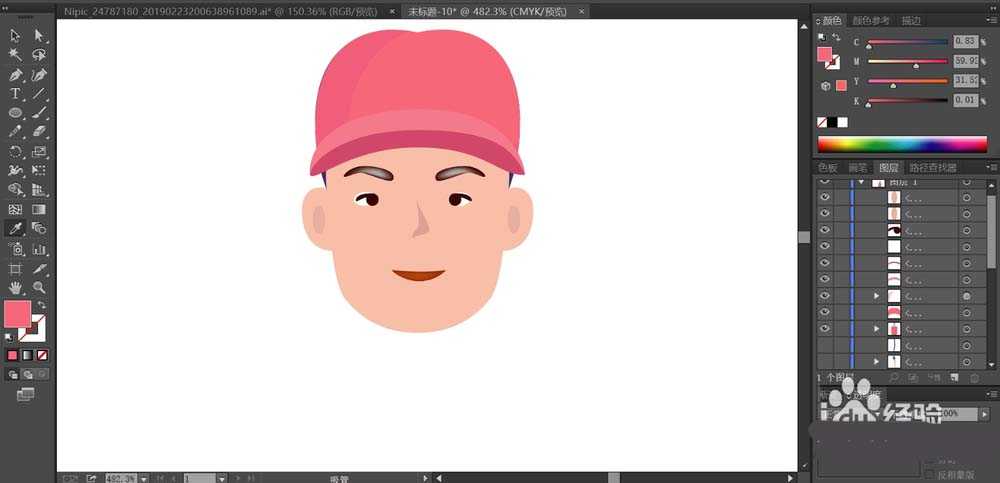Expand the sublayer with the cap thumbnail
1000x483 pixels.
pos(877,329)
